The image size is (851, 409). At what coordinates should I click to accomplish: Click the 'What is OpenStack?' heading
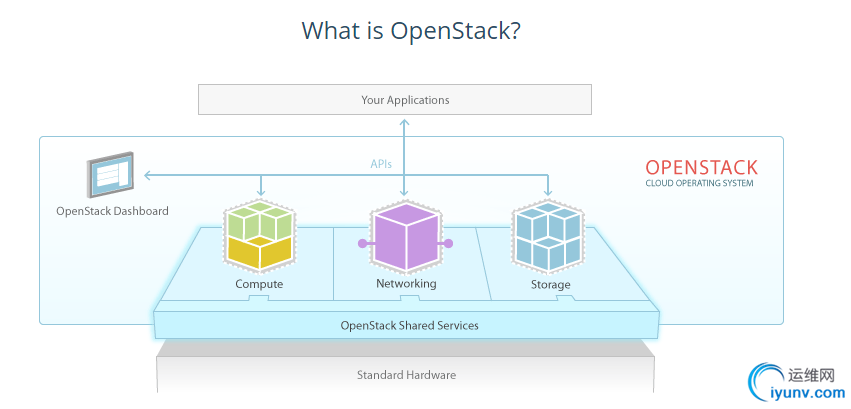(x=411, y=31)
